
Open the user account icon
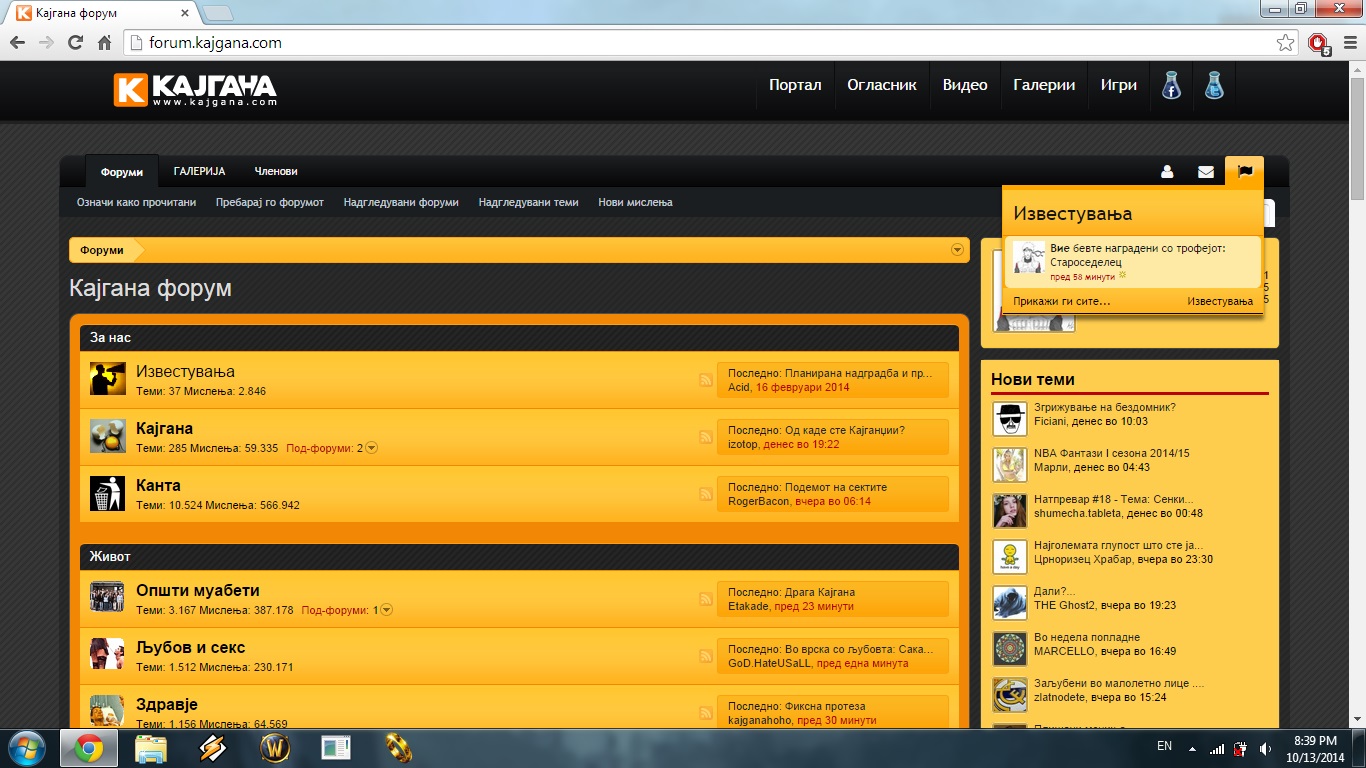(1166, 172)
